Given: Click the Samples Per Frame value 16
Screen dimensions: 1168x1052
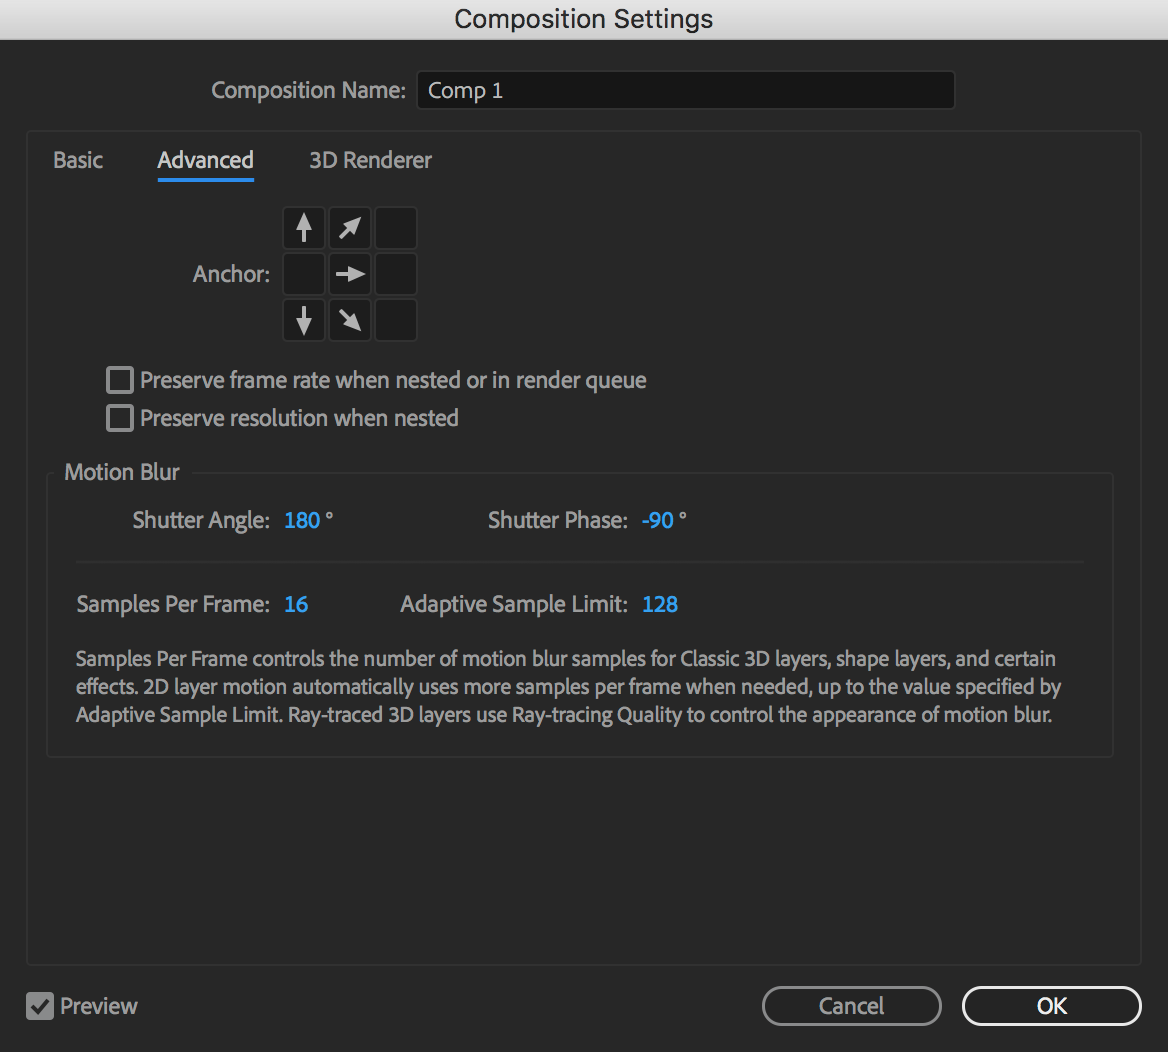Looking at the screenshot, I should point(296,604).
